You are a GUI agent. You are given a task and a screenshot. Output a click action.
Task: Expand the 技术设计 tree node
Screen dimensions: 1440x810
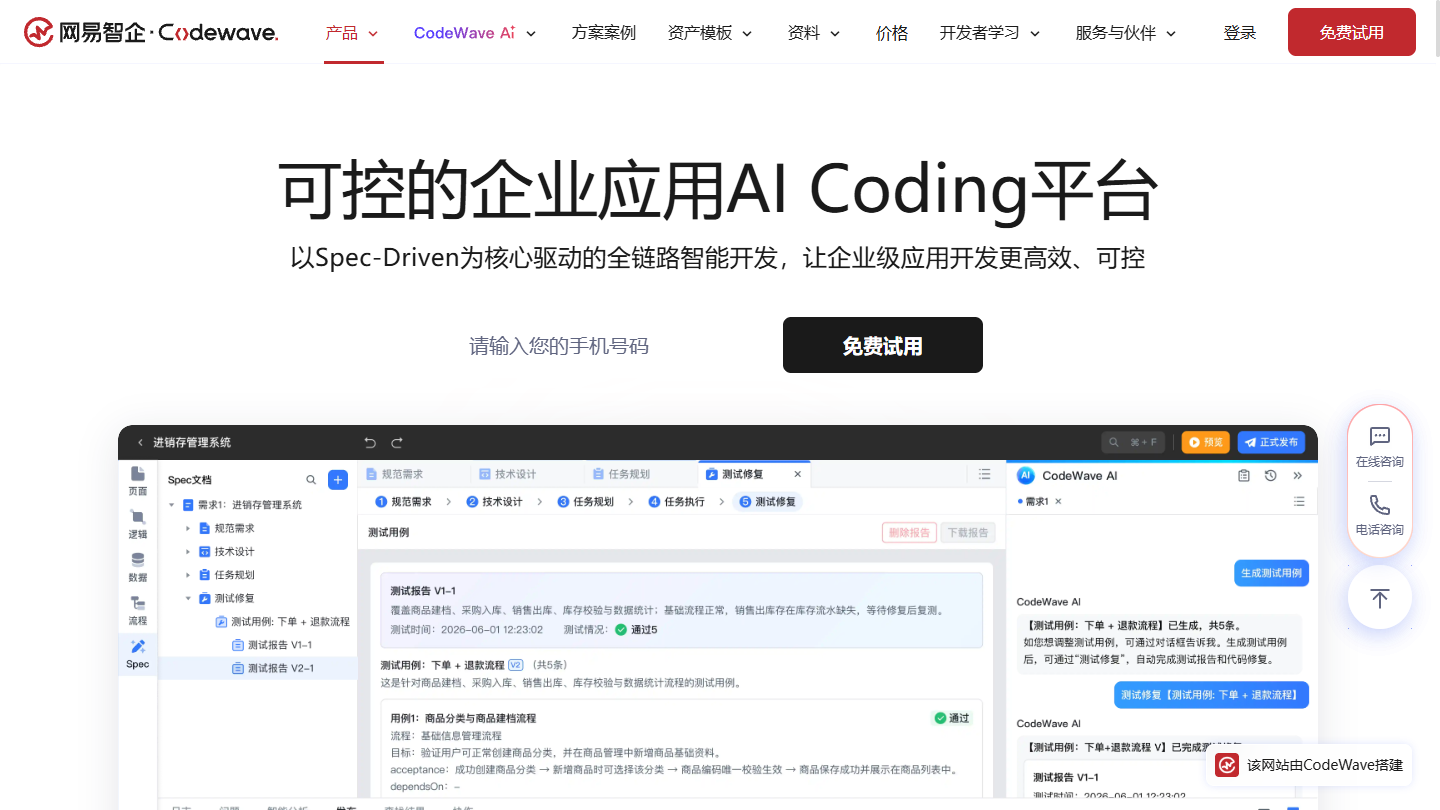coord(188,551)
